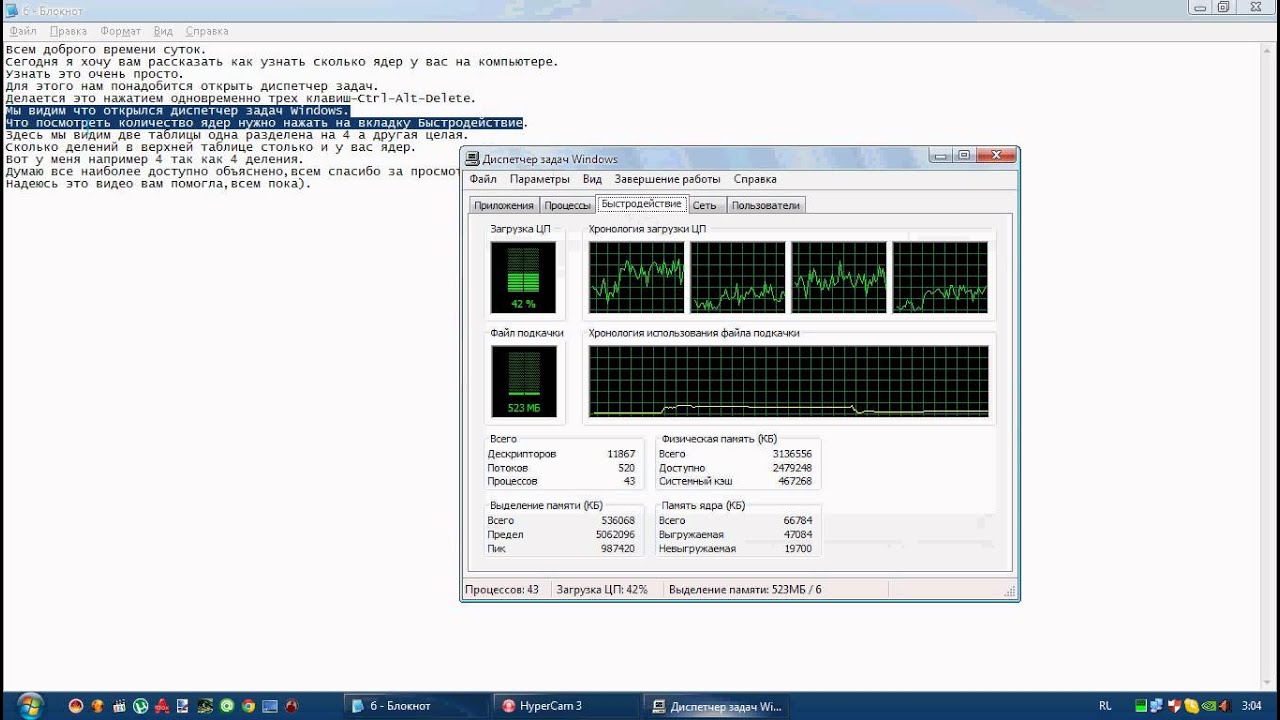Image resolution: width=1280 pixels, height=720 pixels.
Task: Switch to the Пользователи tab
Action: point(766,205)
